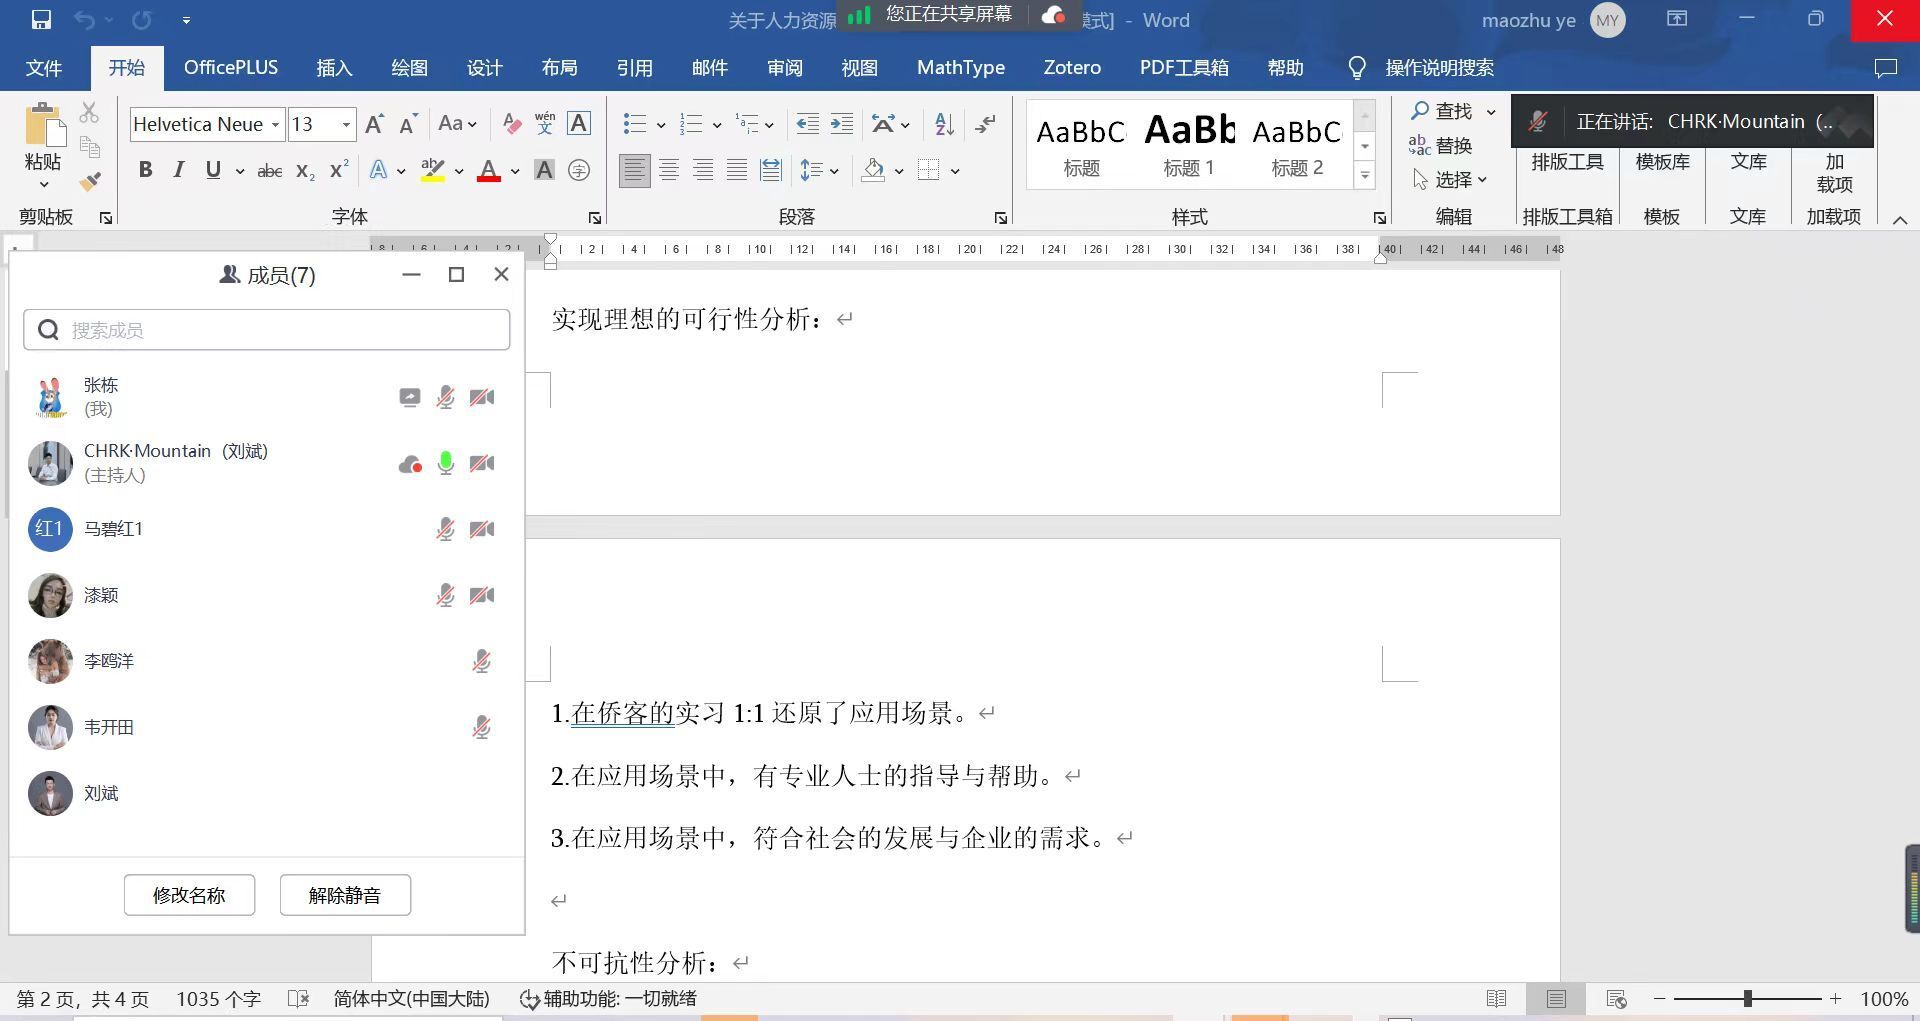The image size is (1920, 1021).
Task: Apply distributed alignment to the paragraph
Action: 771,170
